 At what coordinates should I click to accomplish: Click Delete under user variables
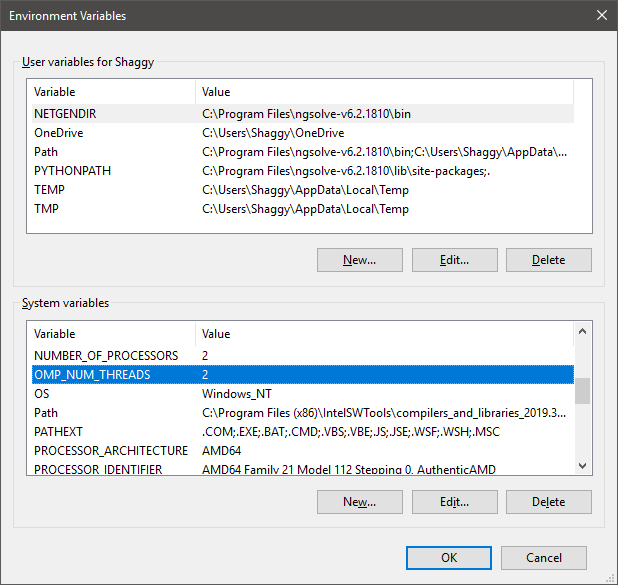coord(549,260)
